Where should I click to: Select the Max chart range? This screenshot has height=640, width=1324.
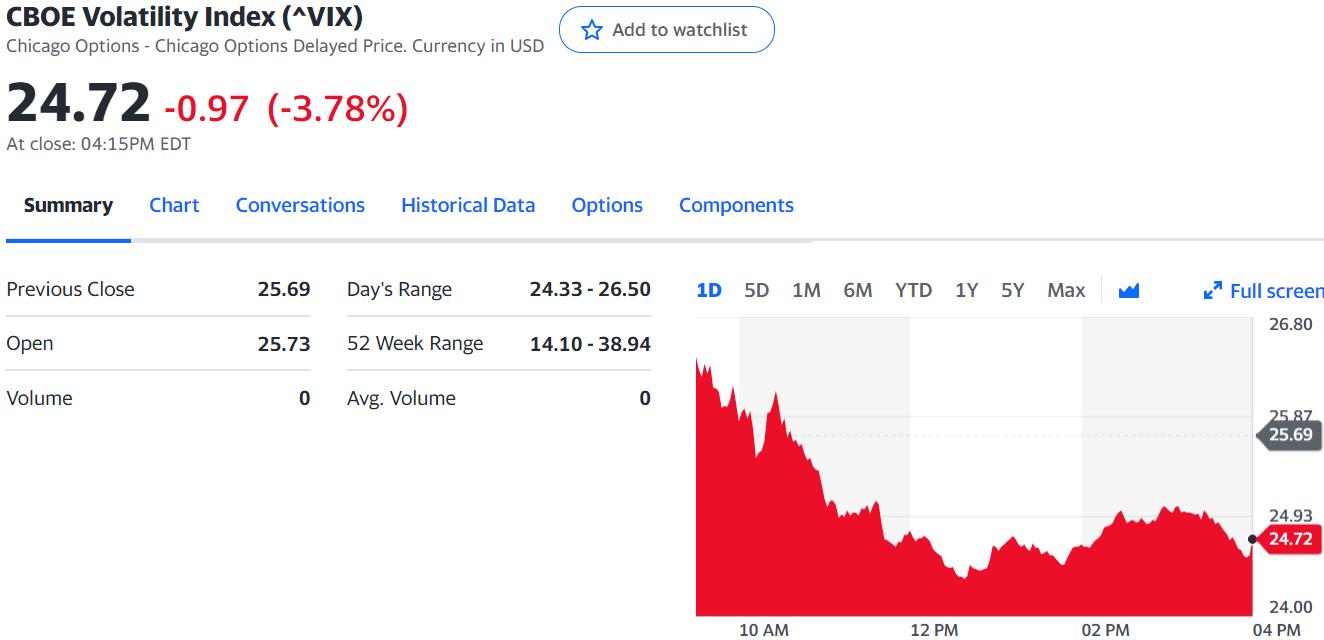[1066, 290]
